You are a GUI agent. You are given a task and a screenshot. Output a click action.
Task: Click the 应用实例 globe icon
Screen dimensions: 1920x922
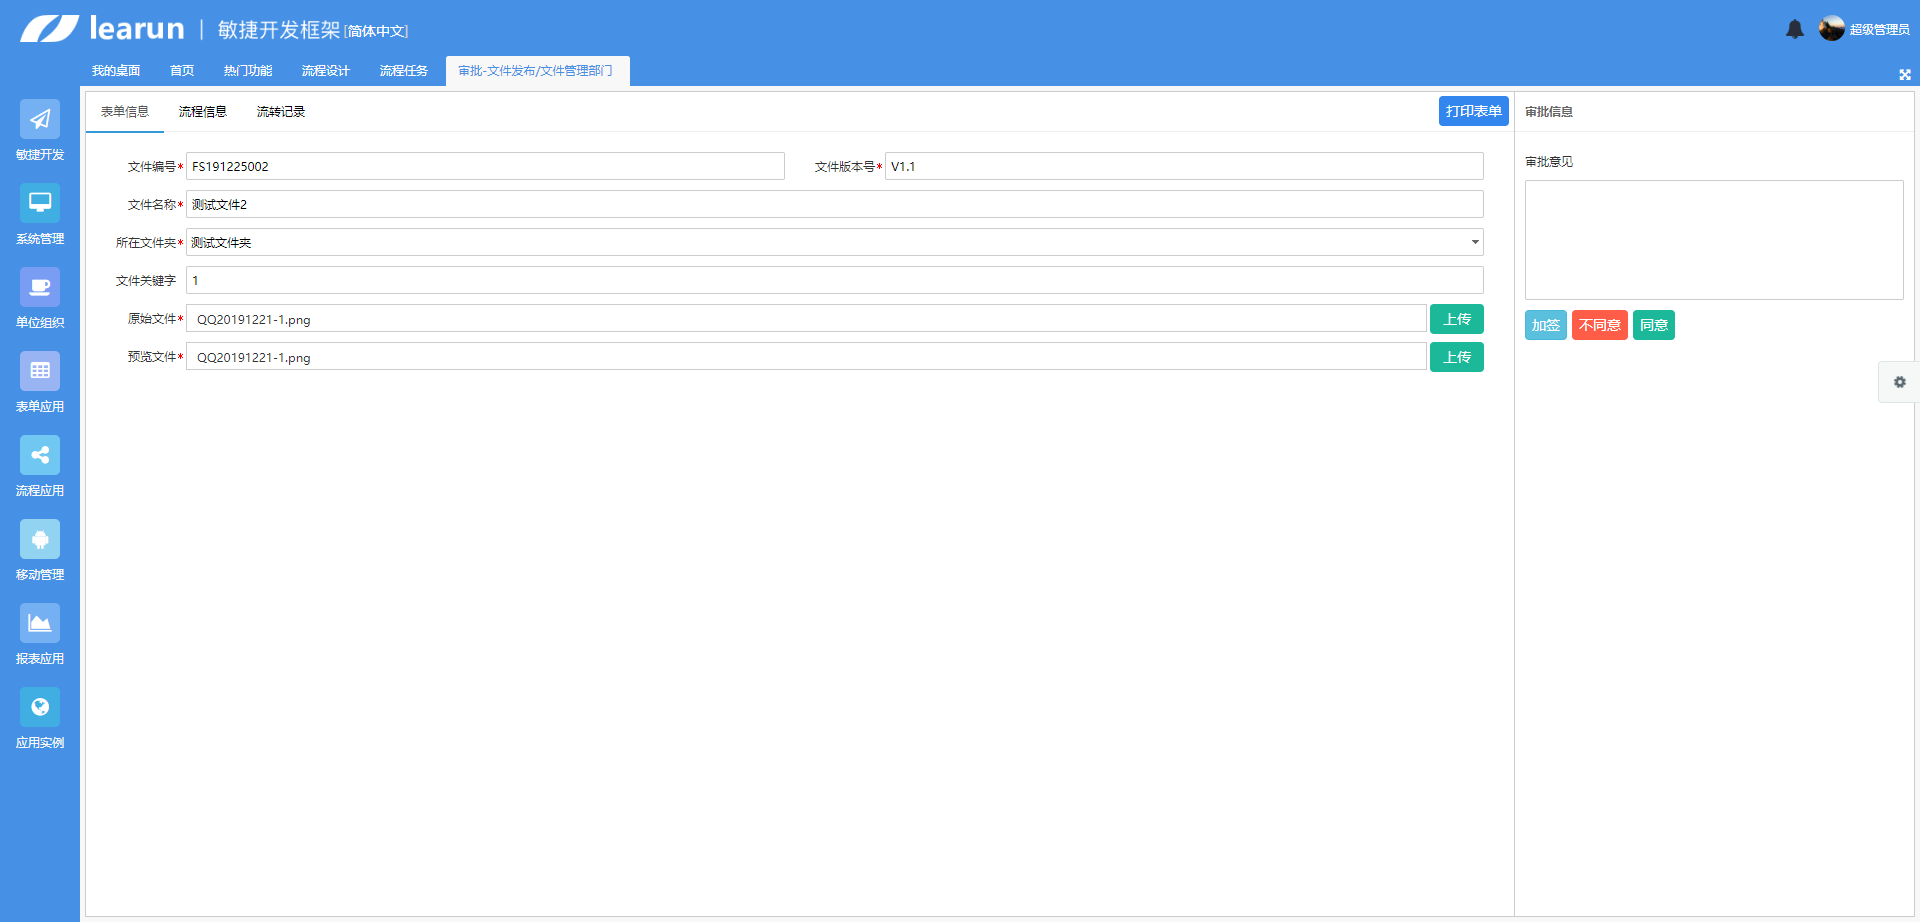pyautogui.click(x=40, y=708)
